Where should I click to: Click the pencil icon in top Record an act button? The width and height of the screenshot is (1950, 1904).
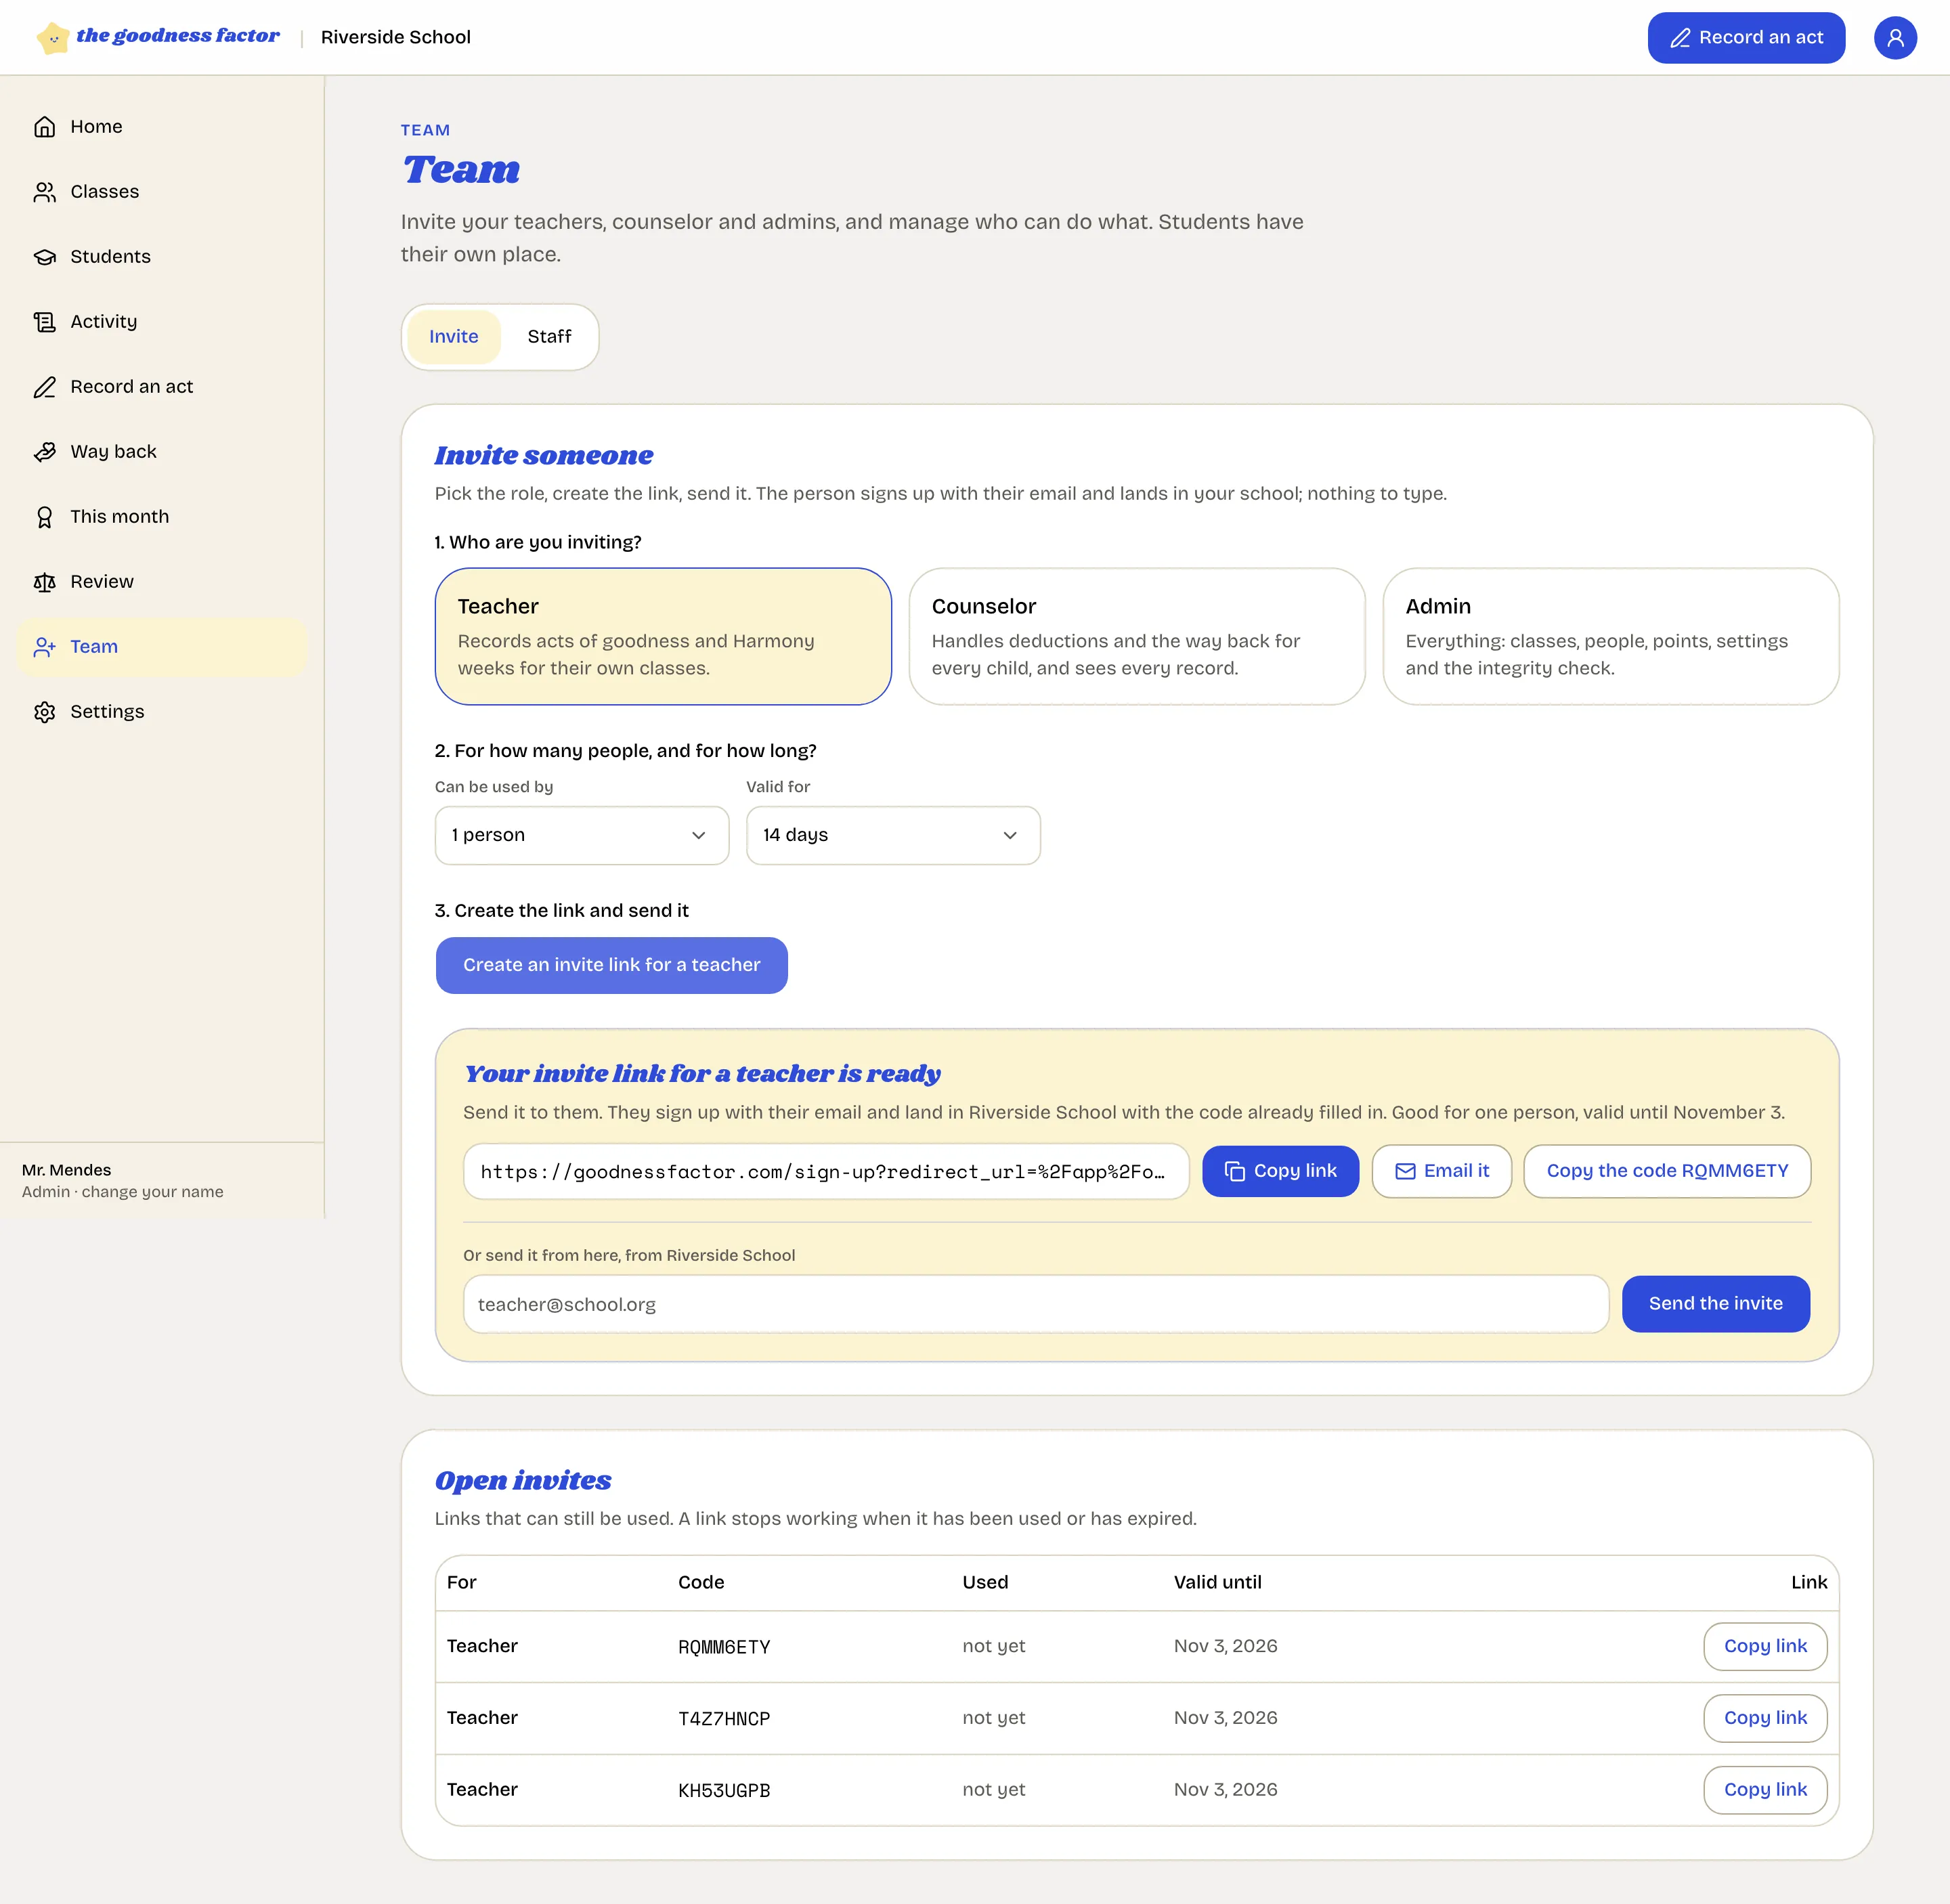pyautogui.click(x=1680, y=38)
